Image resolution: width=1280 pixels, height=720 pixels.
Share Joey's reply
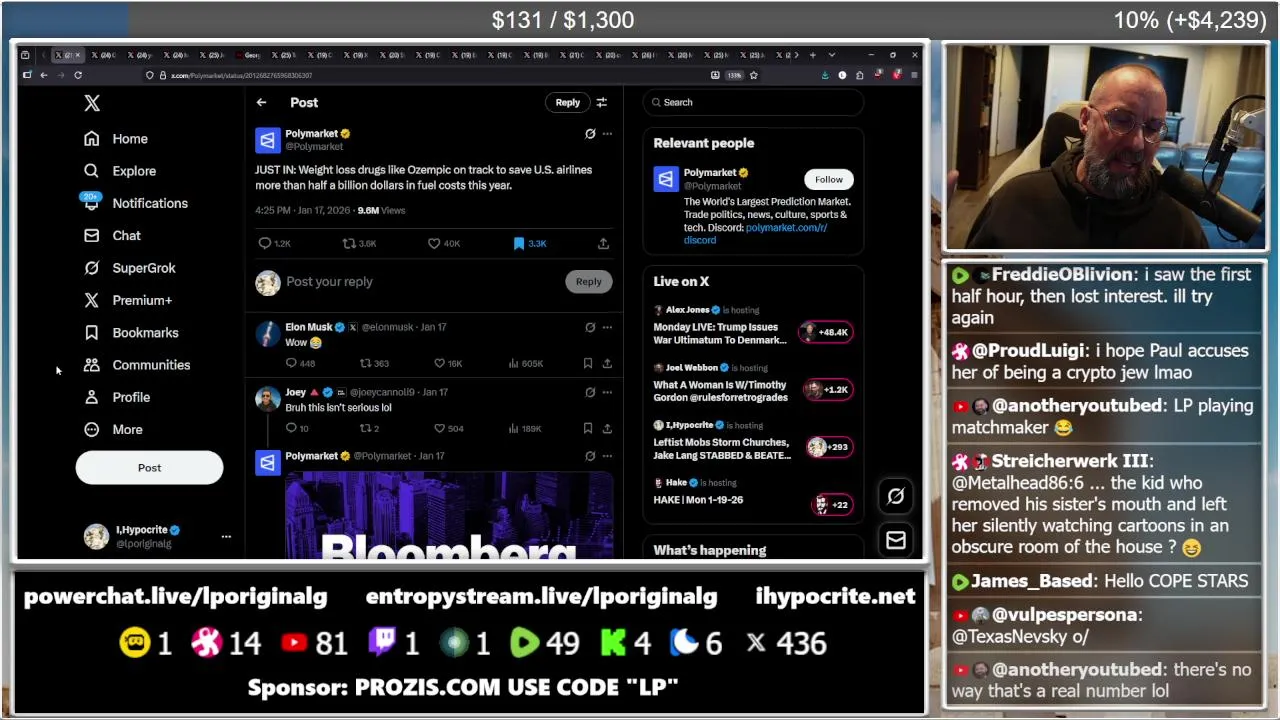(607, 429)
